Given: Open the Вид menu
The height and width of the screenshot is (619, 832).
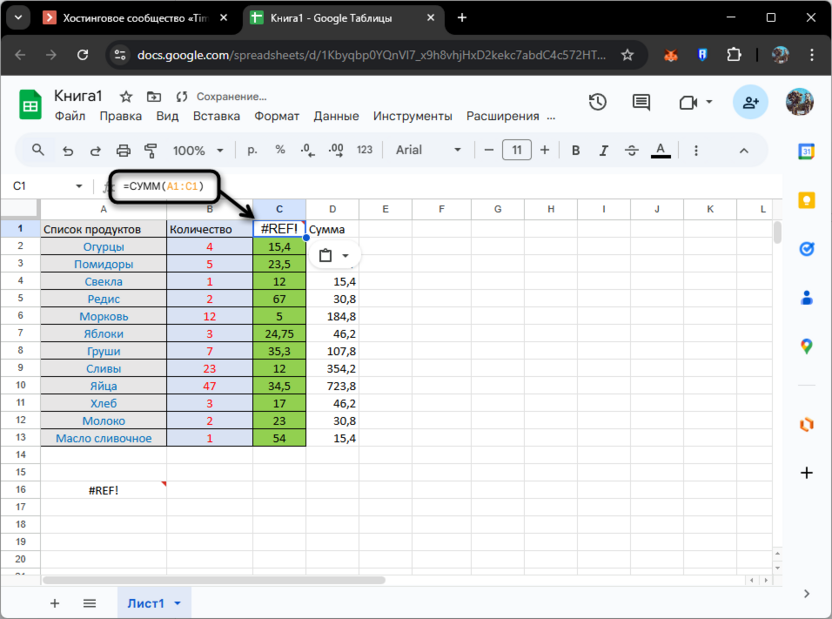Looking at the screenshot, I should [167, 116].
